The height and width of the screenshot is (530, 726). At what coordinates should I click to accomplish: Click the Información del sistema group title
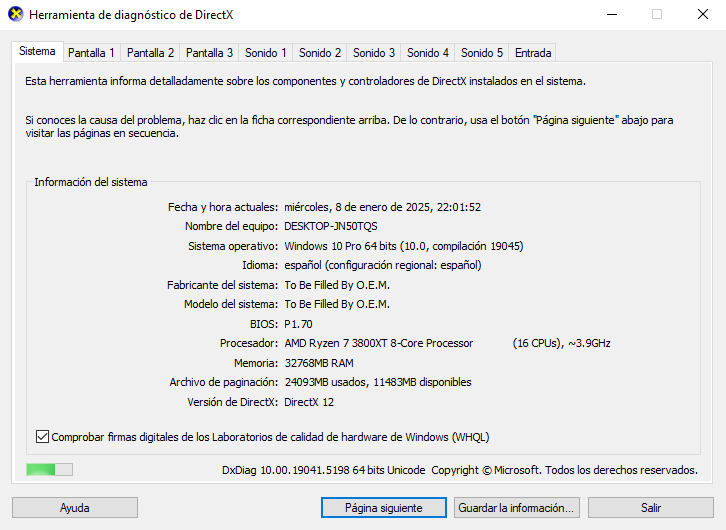[91, 182]
